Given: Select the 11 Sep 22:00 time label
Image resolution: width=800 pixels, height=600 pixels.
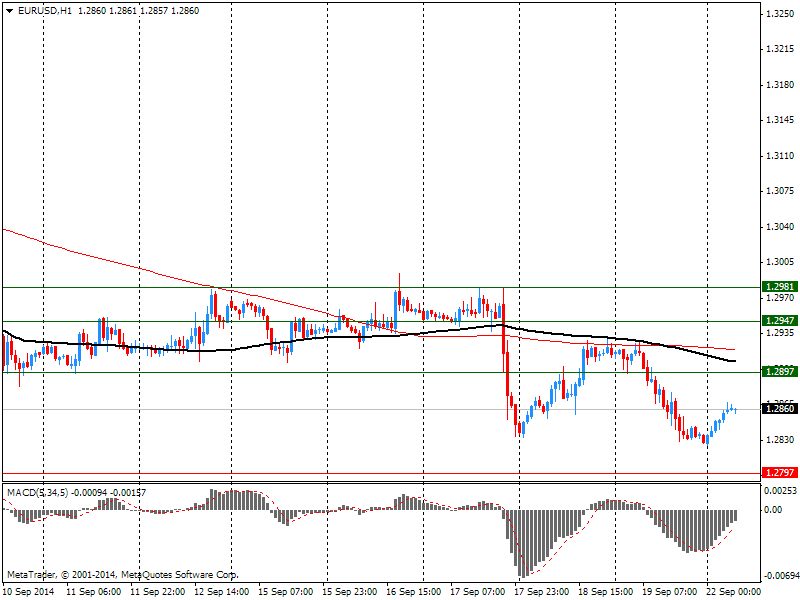Looking at the screenshot, I should click(158, 592).
